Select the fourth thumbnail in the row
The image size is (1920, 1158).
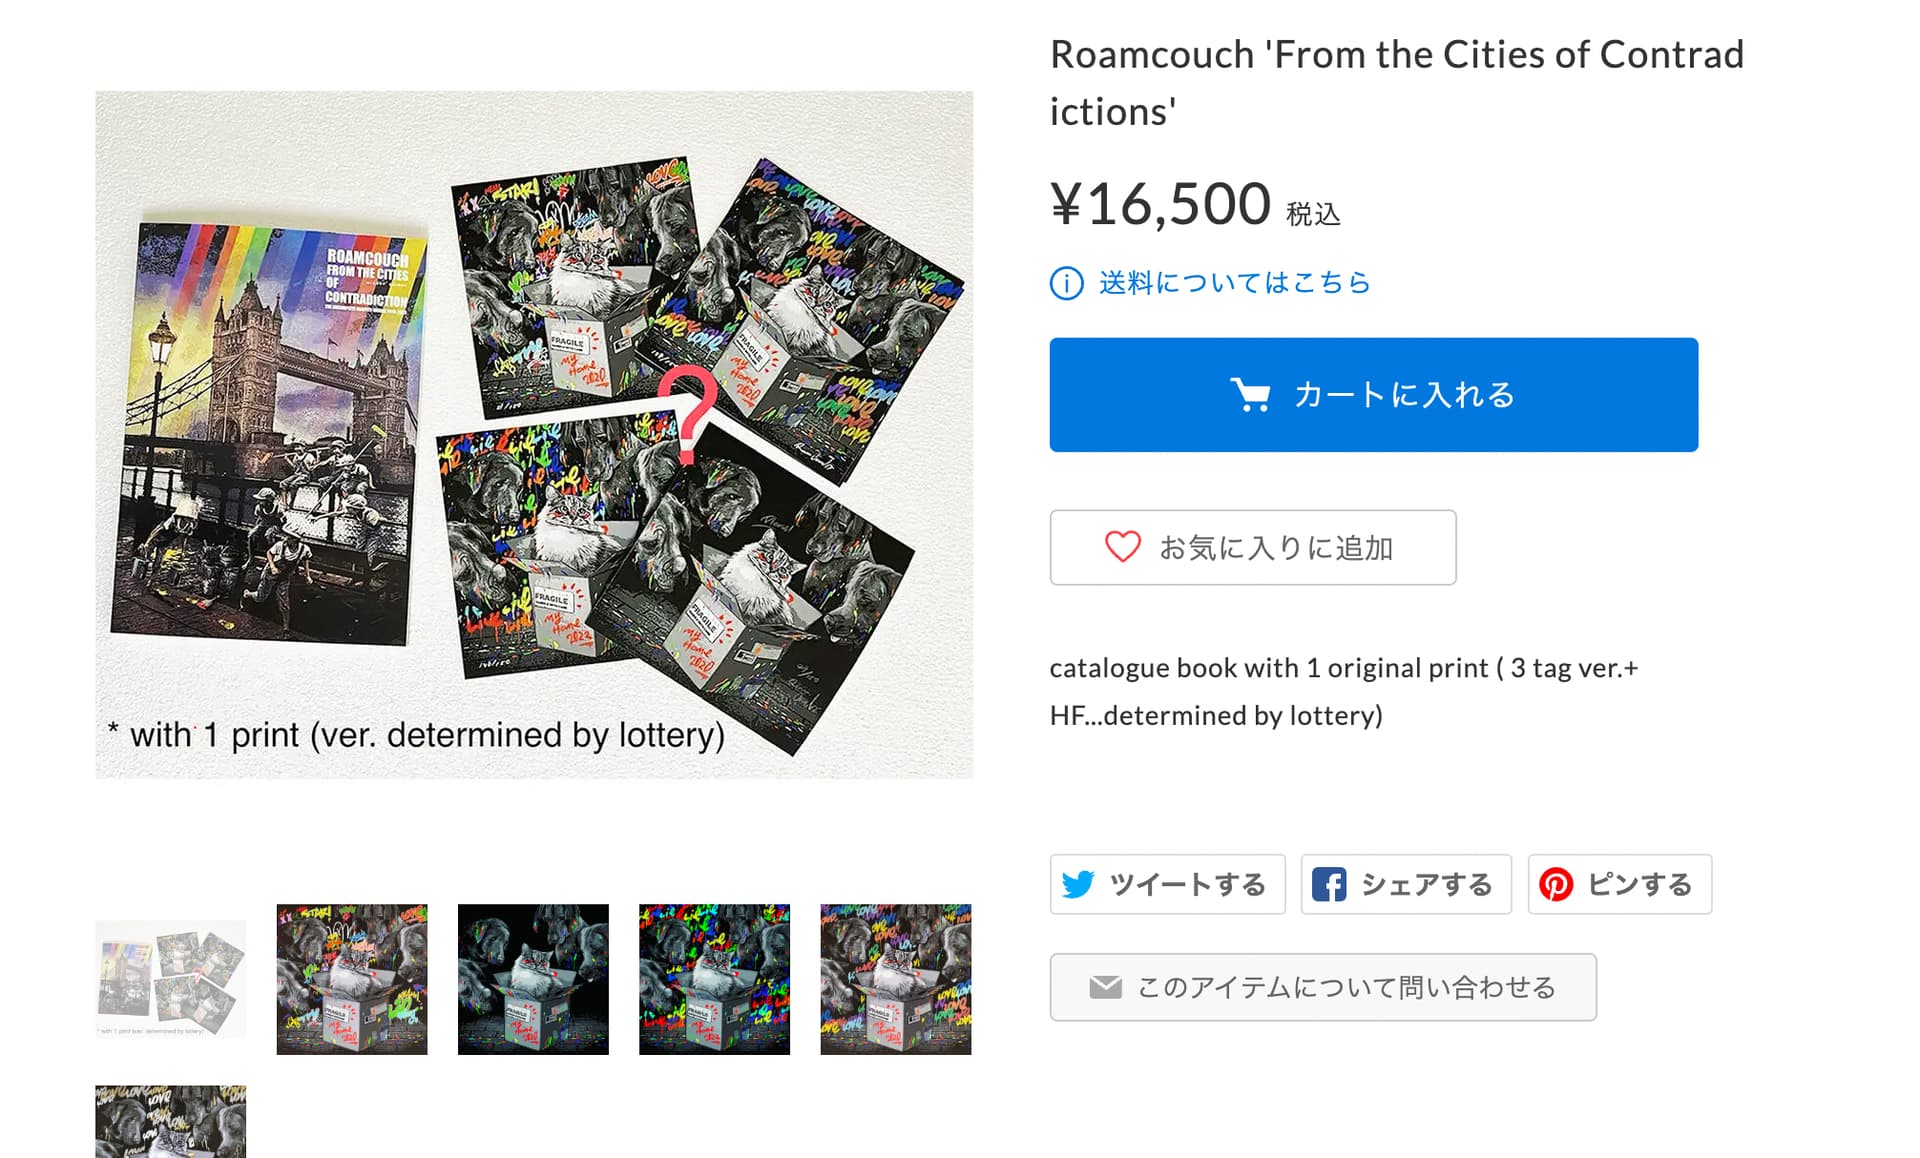(714, 979)
